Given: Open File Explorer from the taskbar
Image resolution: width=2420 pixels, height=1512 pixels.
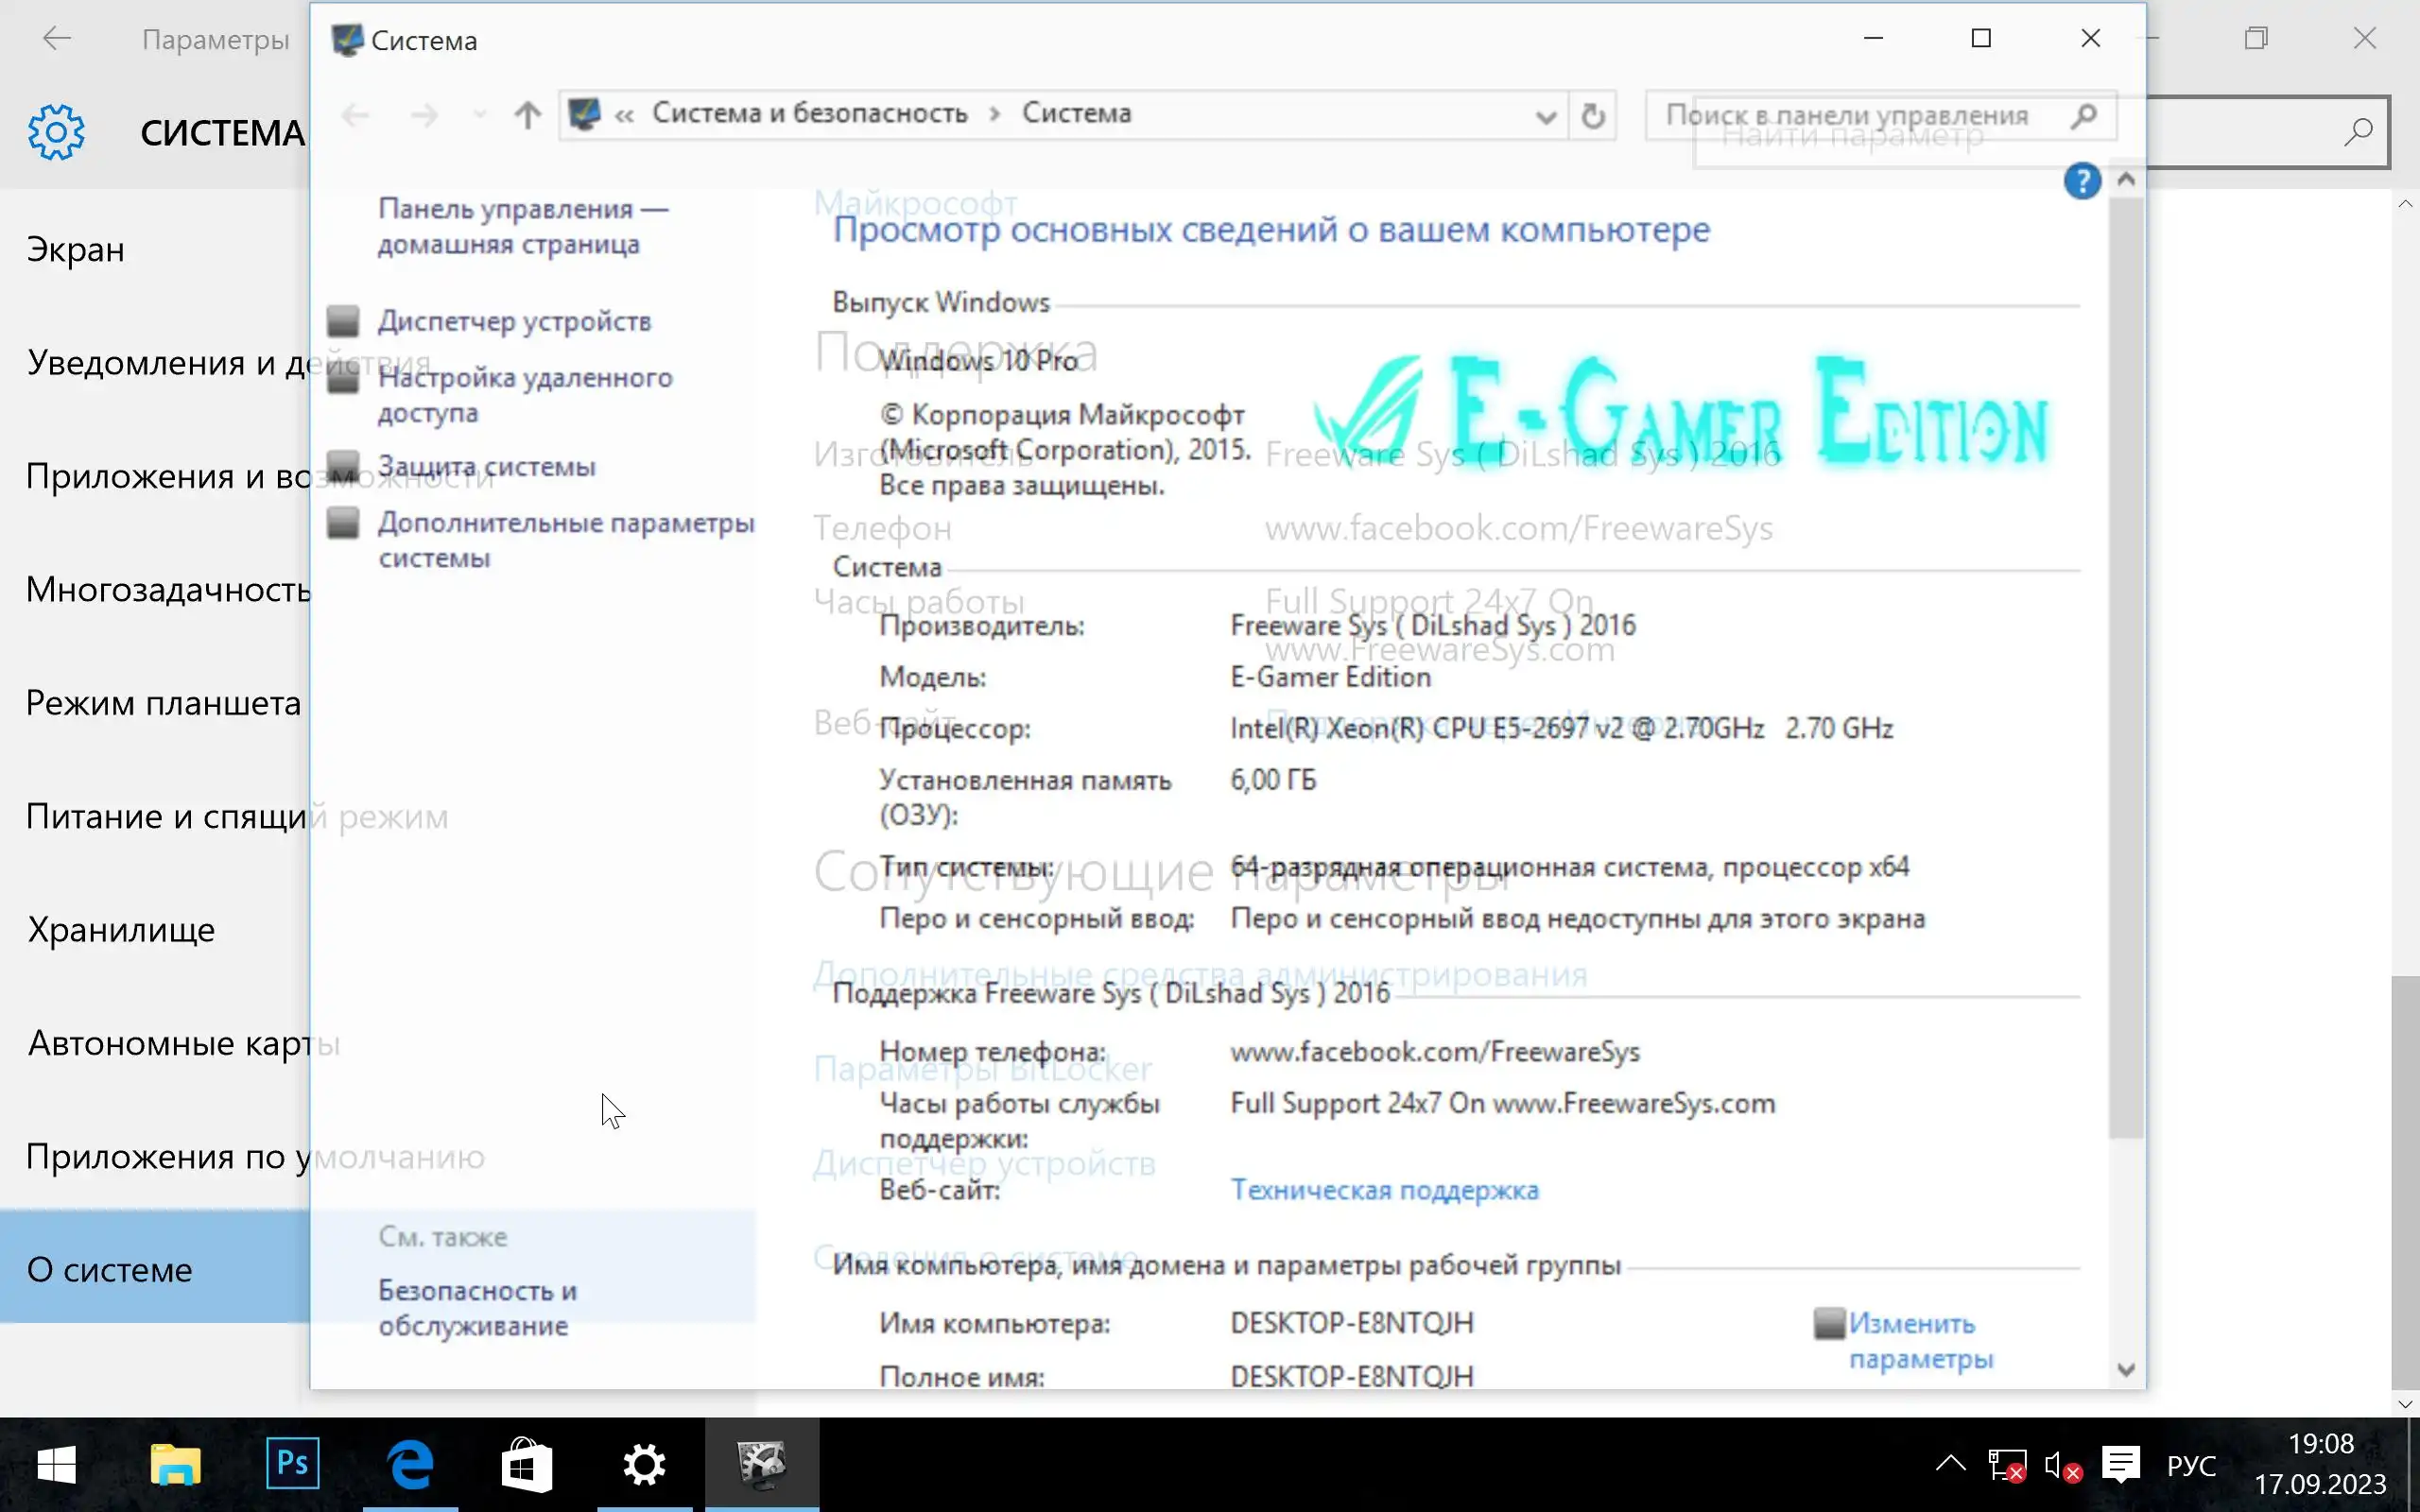Looking at the screenshot, I should point(175,1464).
